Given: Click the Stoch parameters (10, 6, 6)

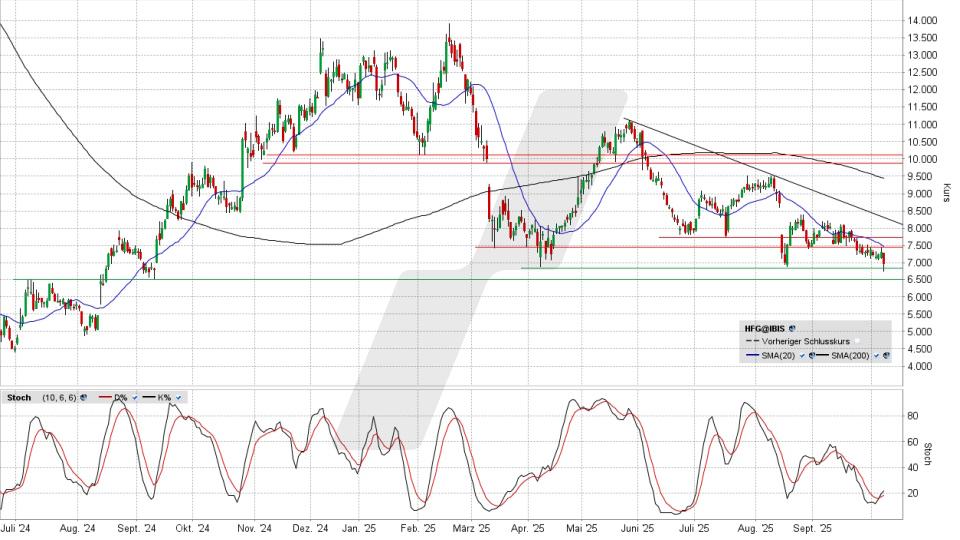Looking at the screenshot, I should [x=58, y=398].
